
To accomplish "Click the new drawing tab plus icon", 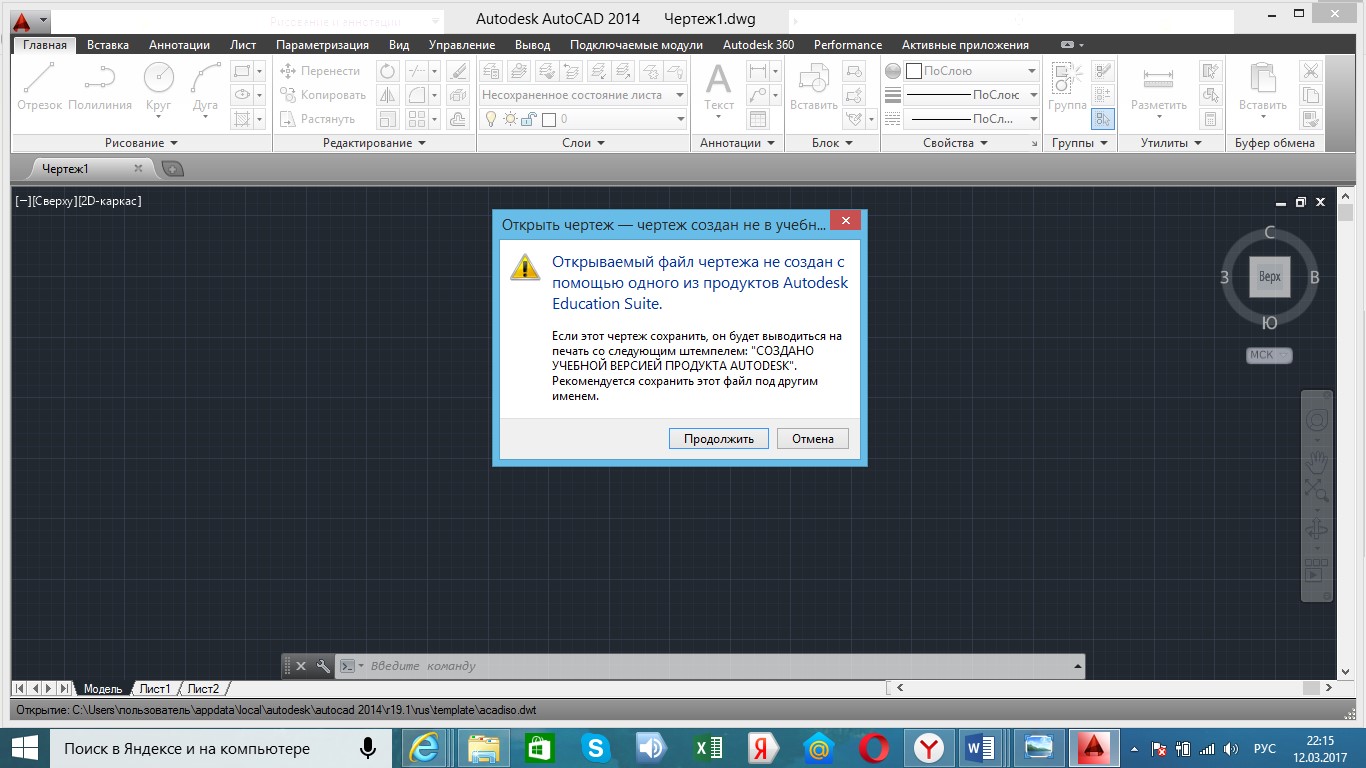I will [172, 169].
